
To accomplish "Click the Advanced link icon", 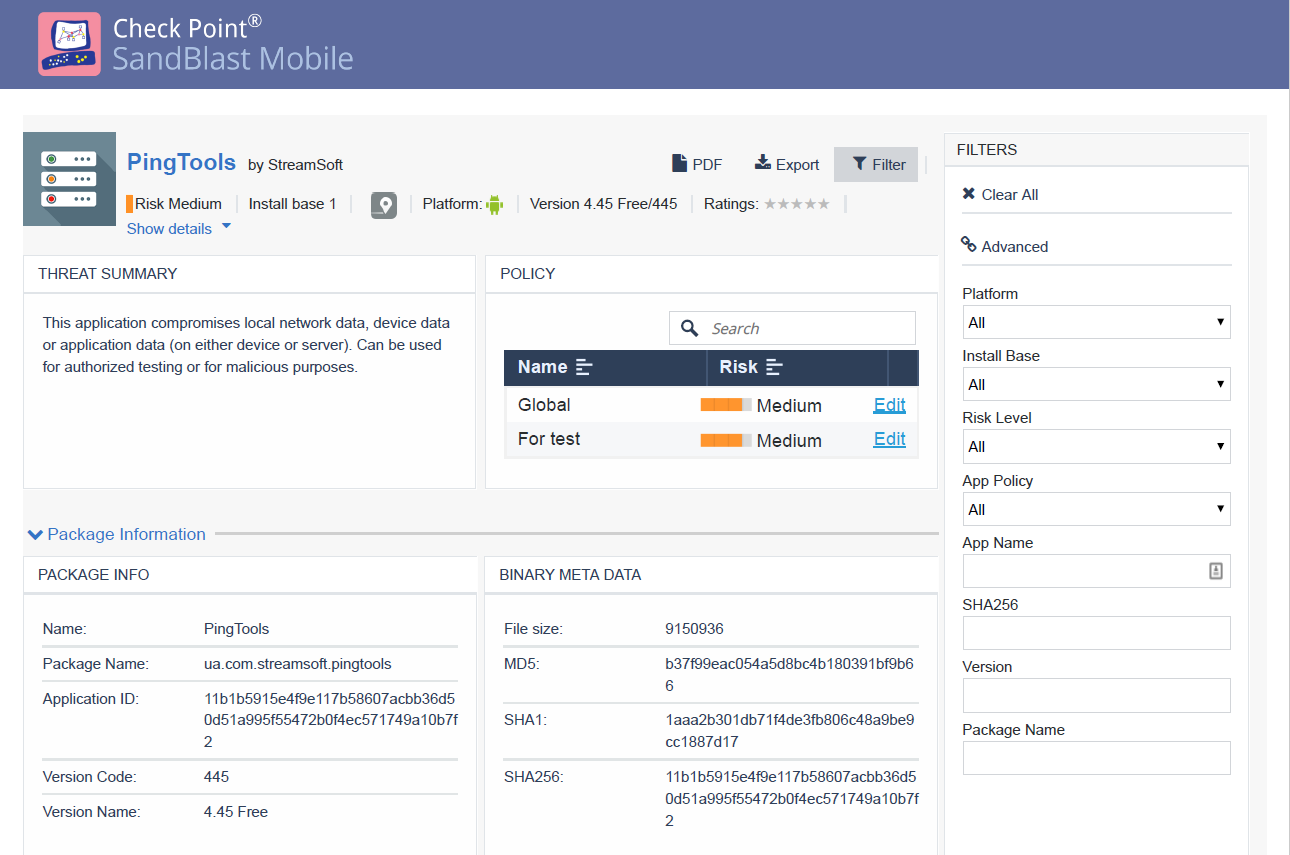I will [968, 244].
